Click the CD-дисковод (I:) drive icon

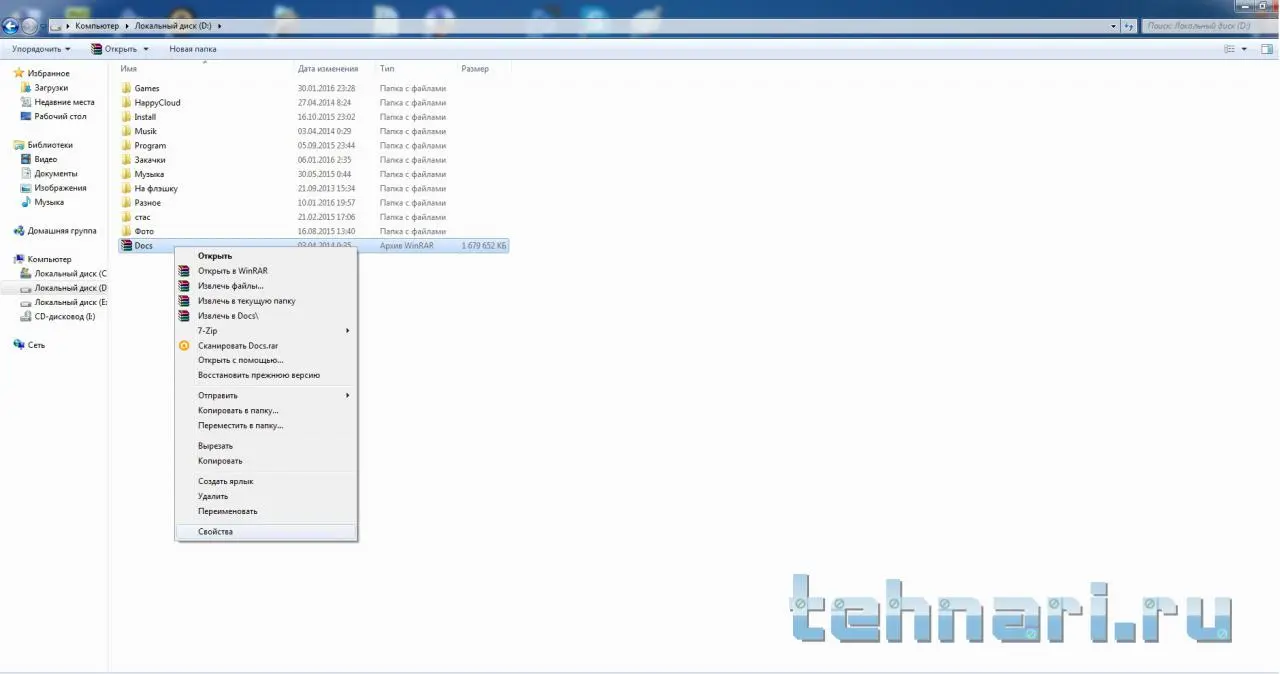coord(26,316)
